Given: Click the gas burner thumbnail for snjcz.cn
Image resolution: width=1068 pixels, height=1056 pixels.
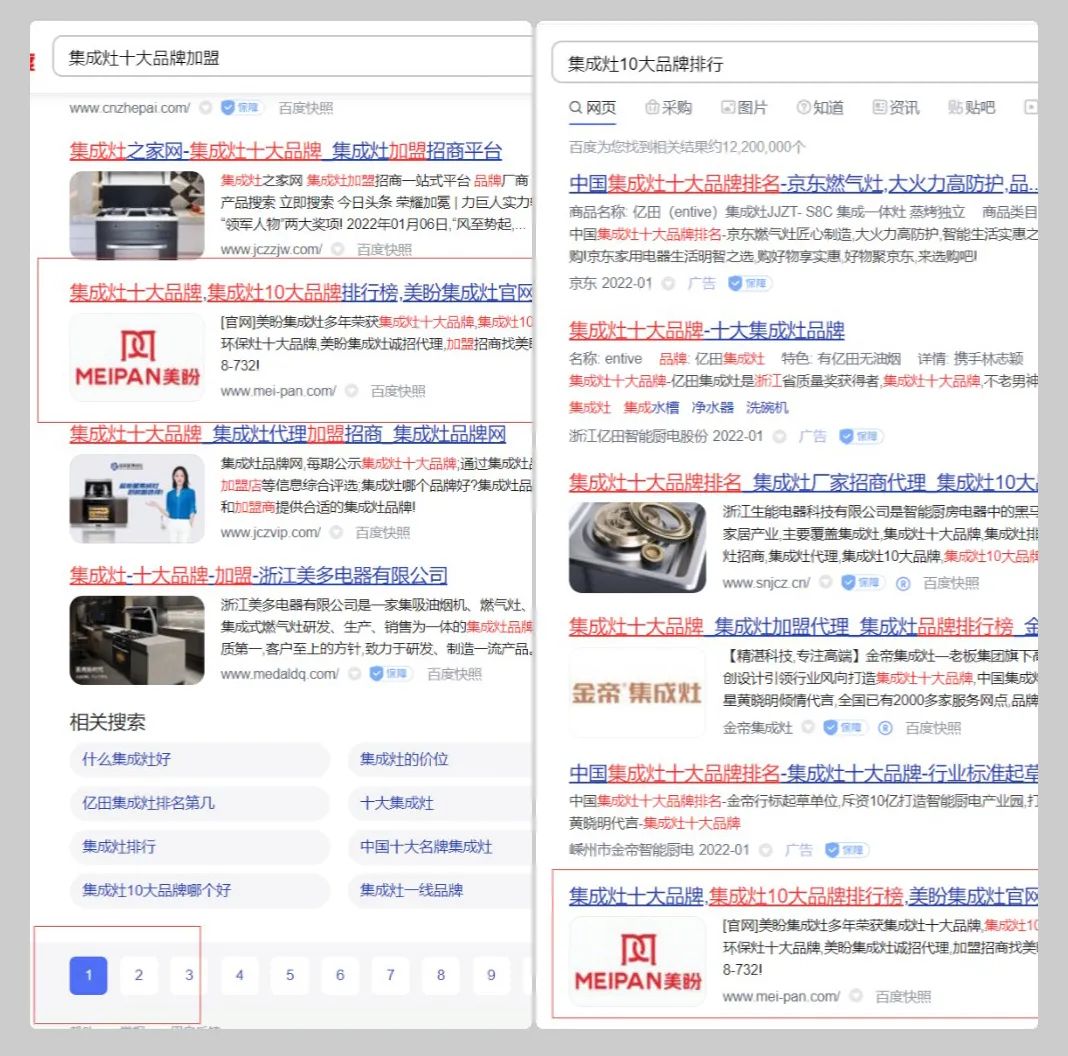Looking at the screenshot, I should [x=638, y=548].
